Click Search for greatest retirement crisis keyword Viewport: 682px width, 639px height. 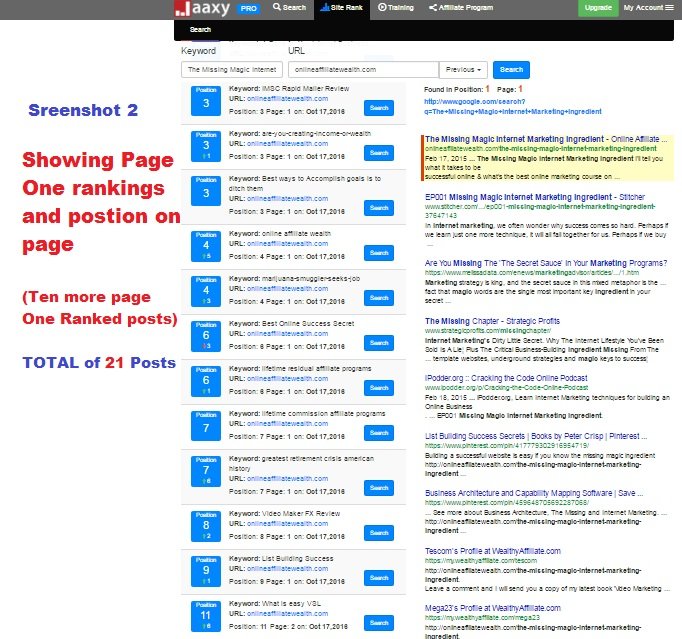pyautogui.click(x=379, y=488)
